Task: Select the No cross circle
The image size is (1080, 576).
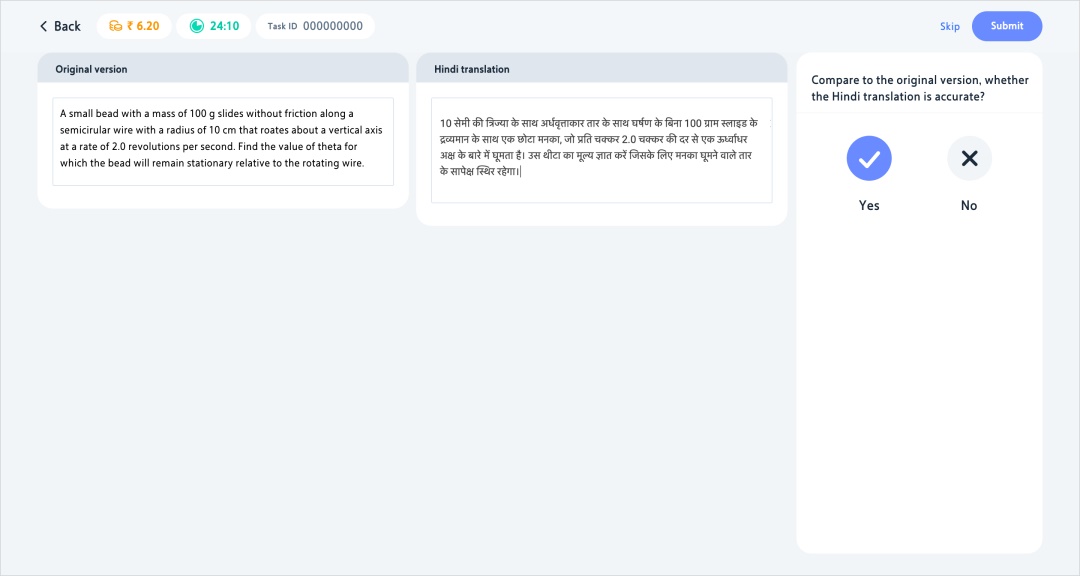Action: (x=968, y=158)
